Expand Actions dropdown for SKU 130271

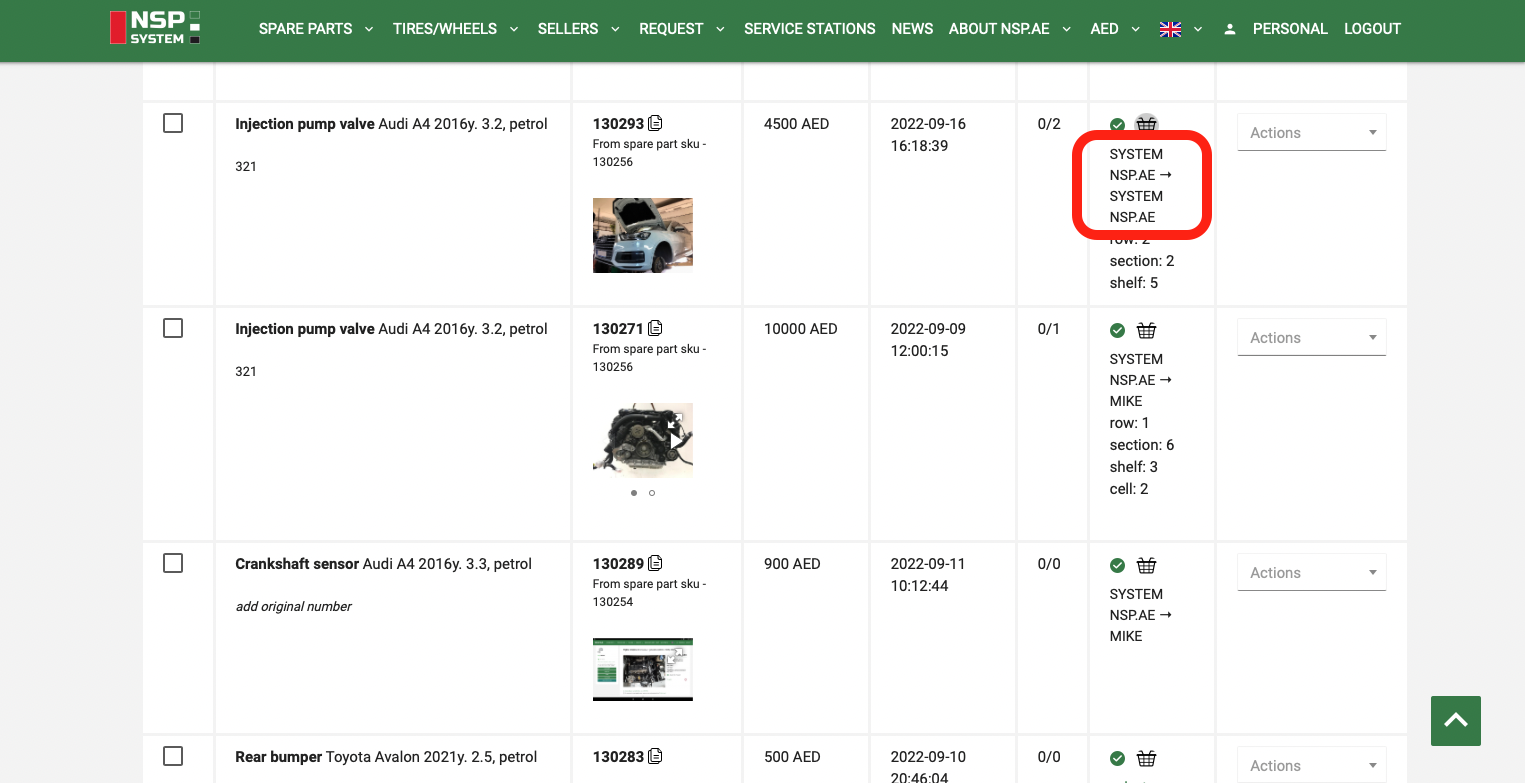point(1311,338)
